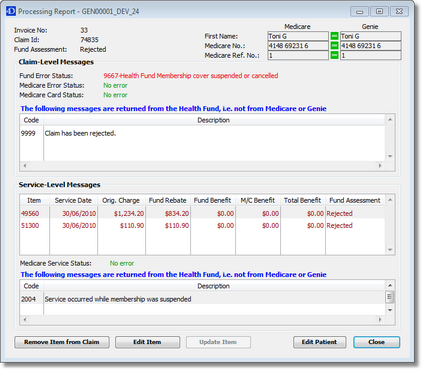The width and height of the screenshot is (422, 370).
Task: Click the 9667 Fund Error Status message
Action: 191,76
